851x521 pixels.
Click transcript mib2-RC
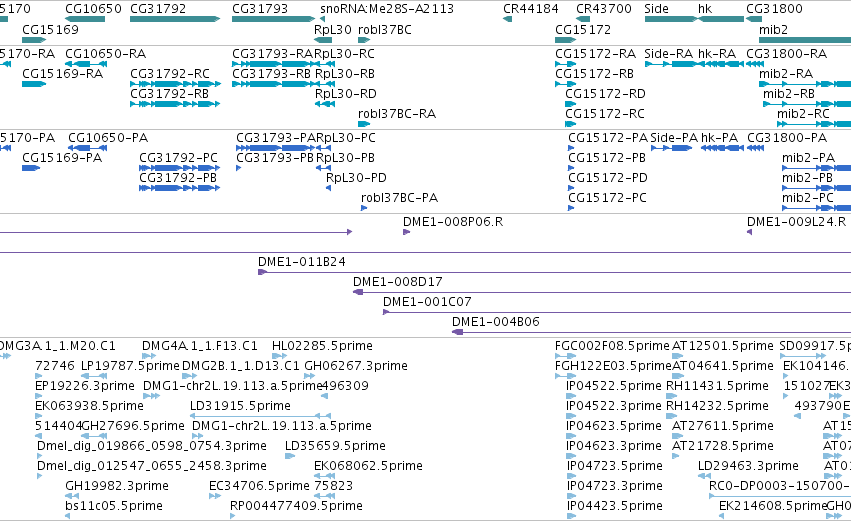(803, 114)
